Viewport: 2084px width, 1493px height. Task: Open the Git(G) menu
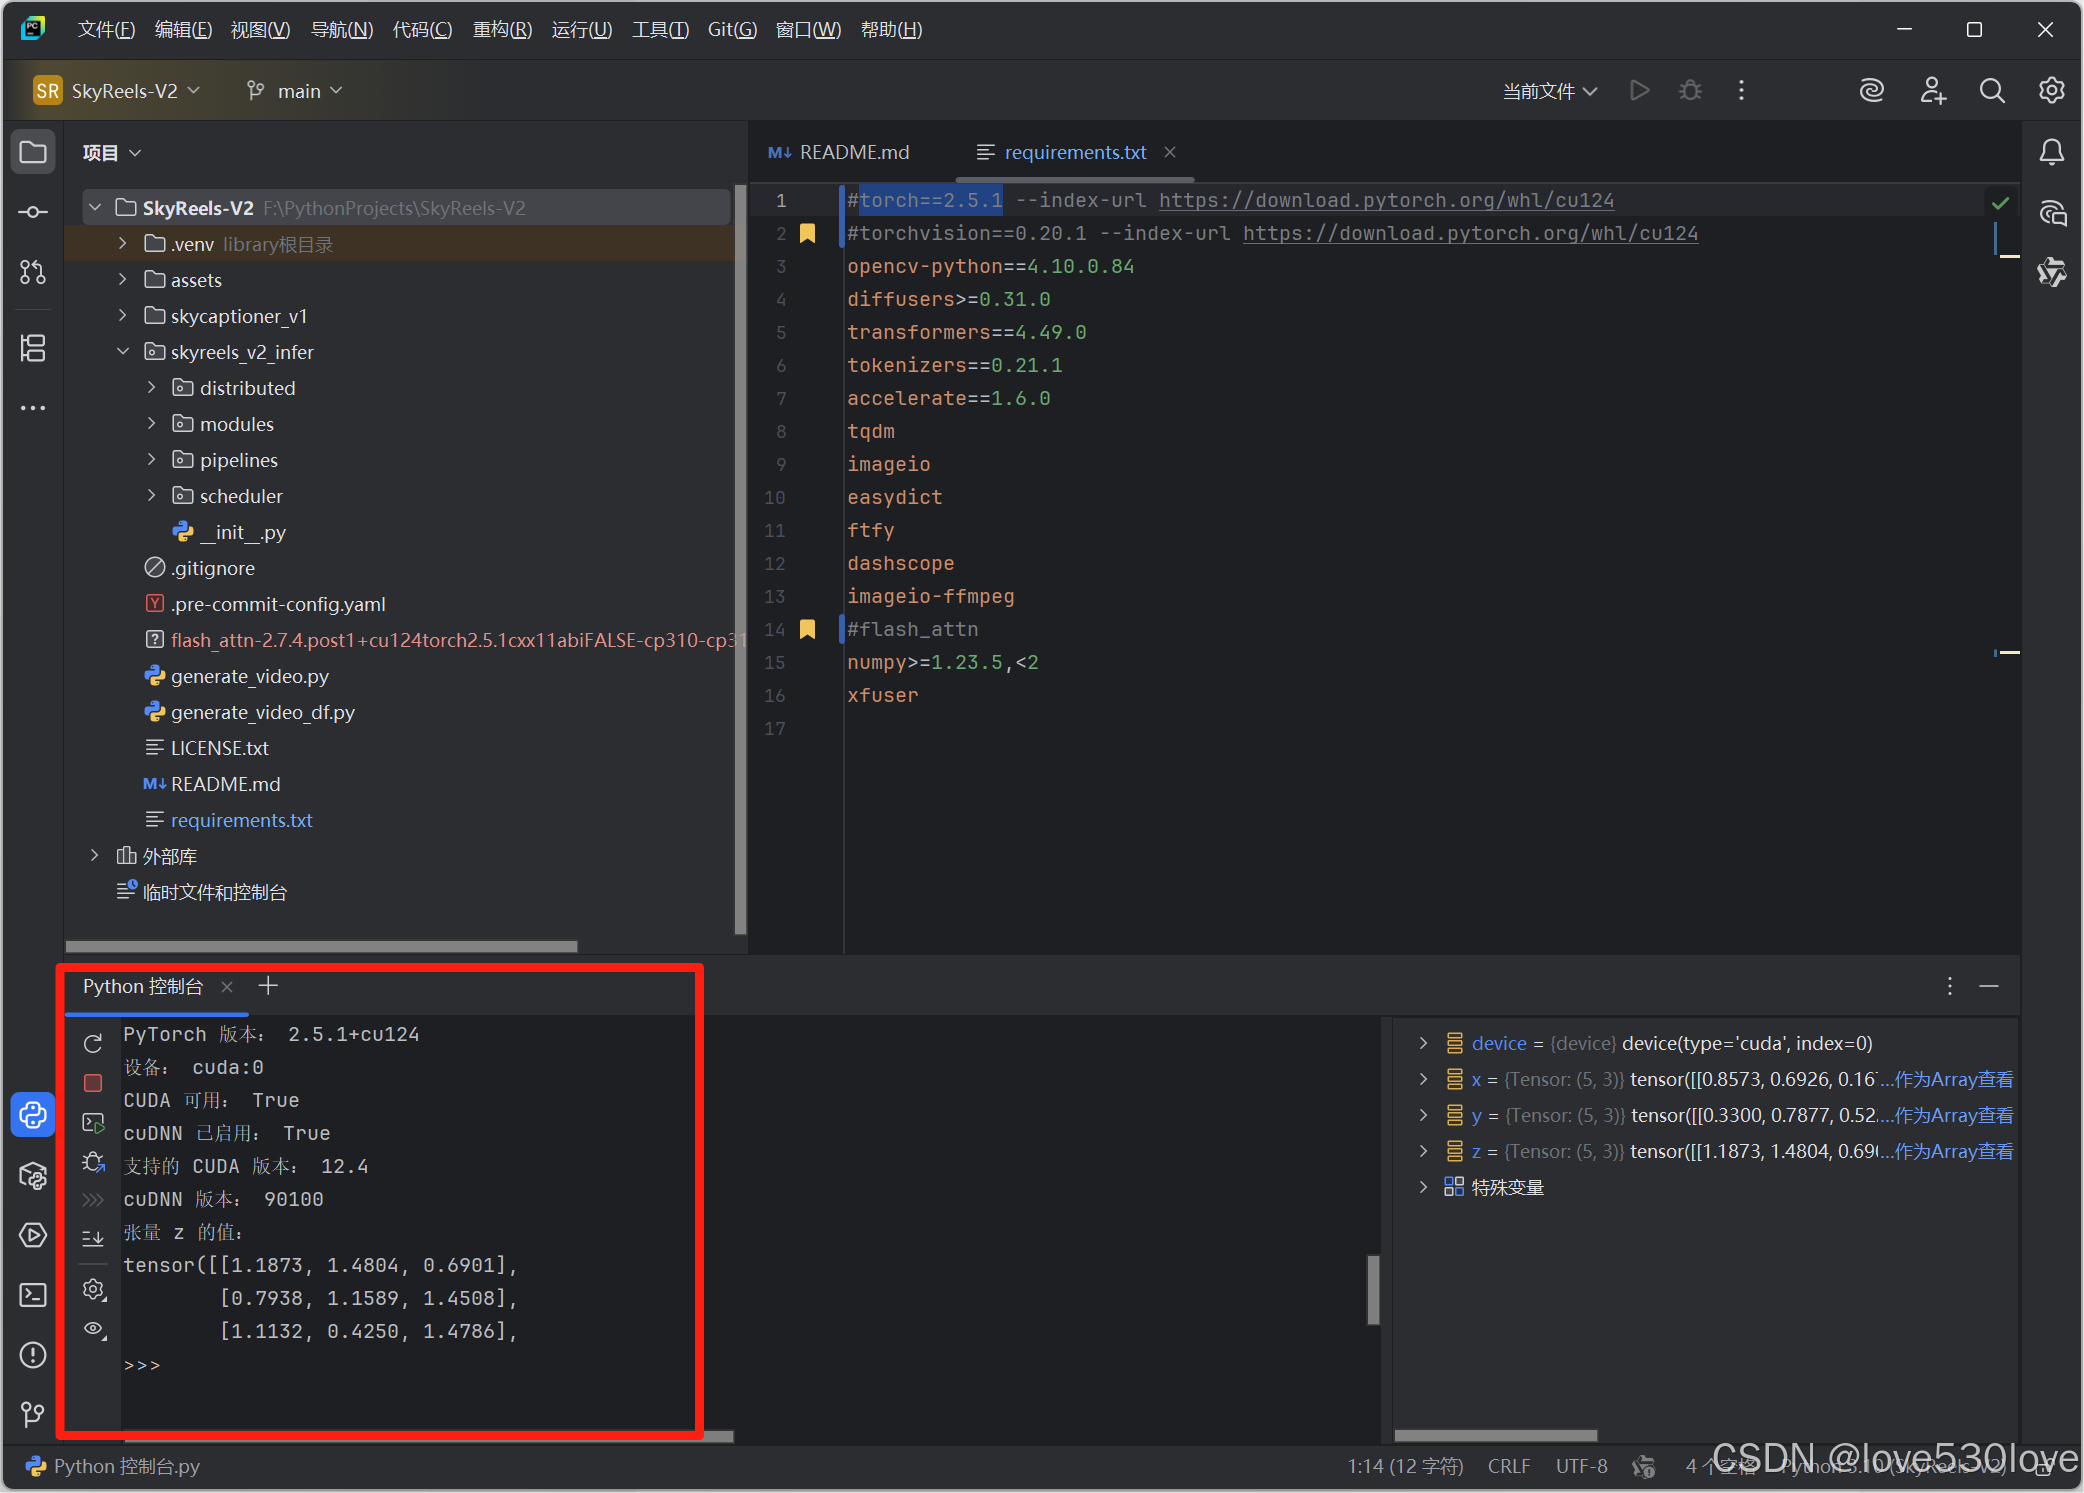tap(731, 30)
